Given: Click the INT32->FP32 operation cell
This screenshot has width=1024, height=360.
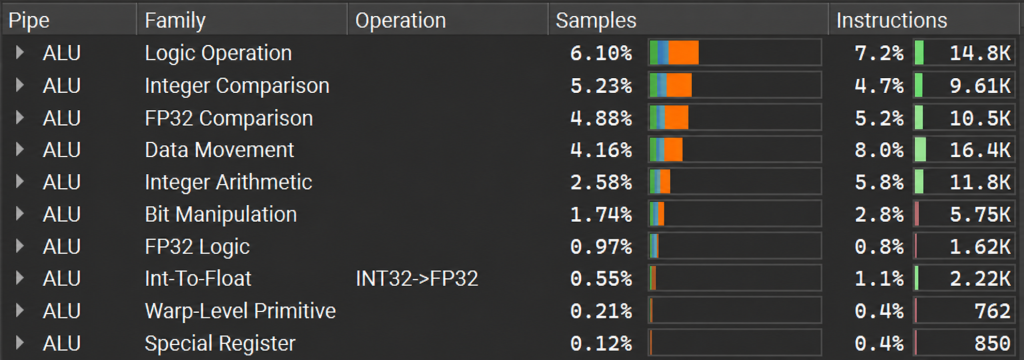Looking at the screenshot, I should point(417,279).
